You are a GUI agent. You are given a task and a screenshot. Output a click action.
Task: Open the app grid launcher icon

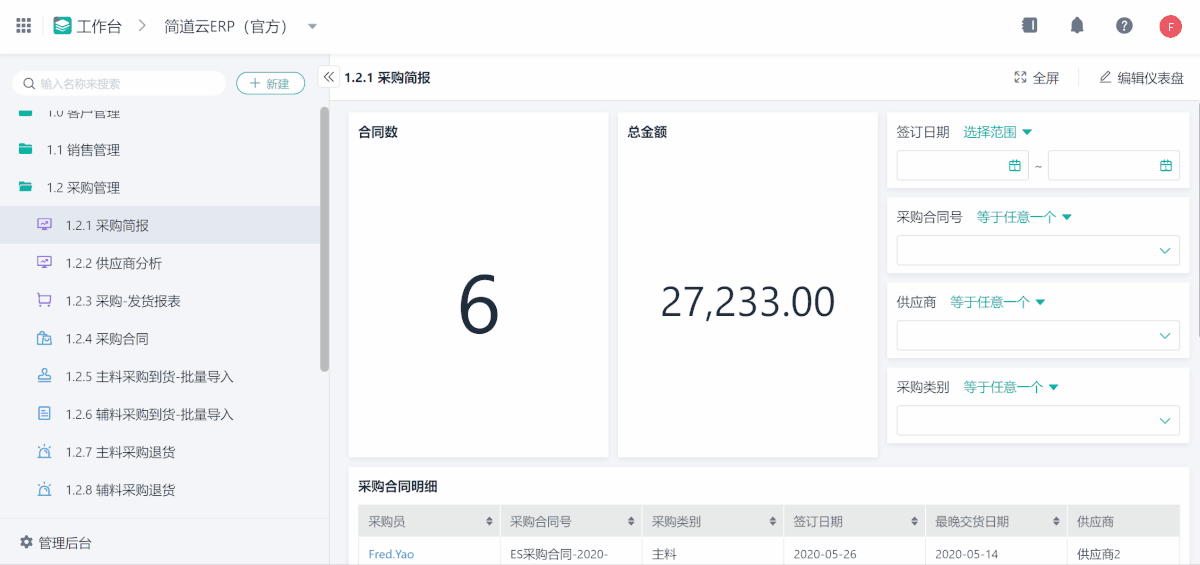pos(24,26)
